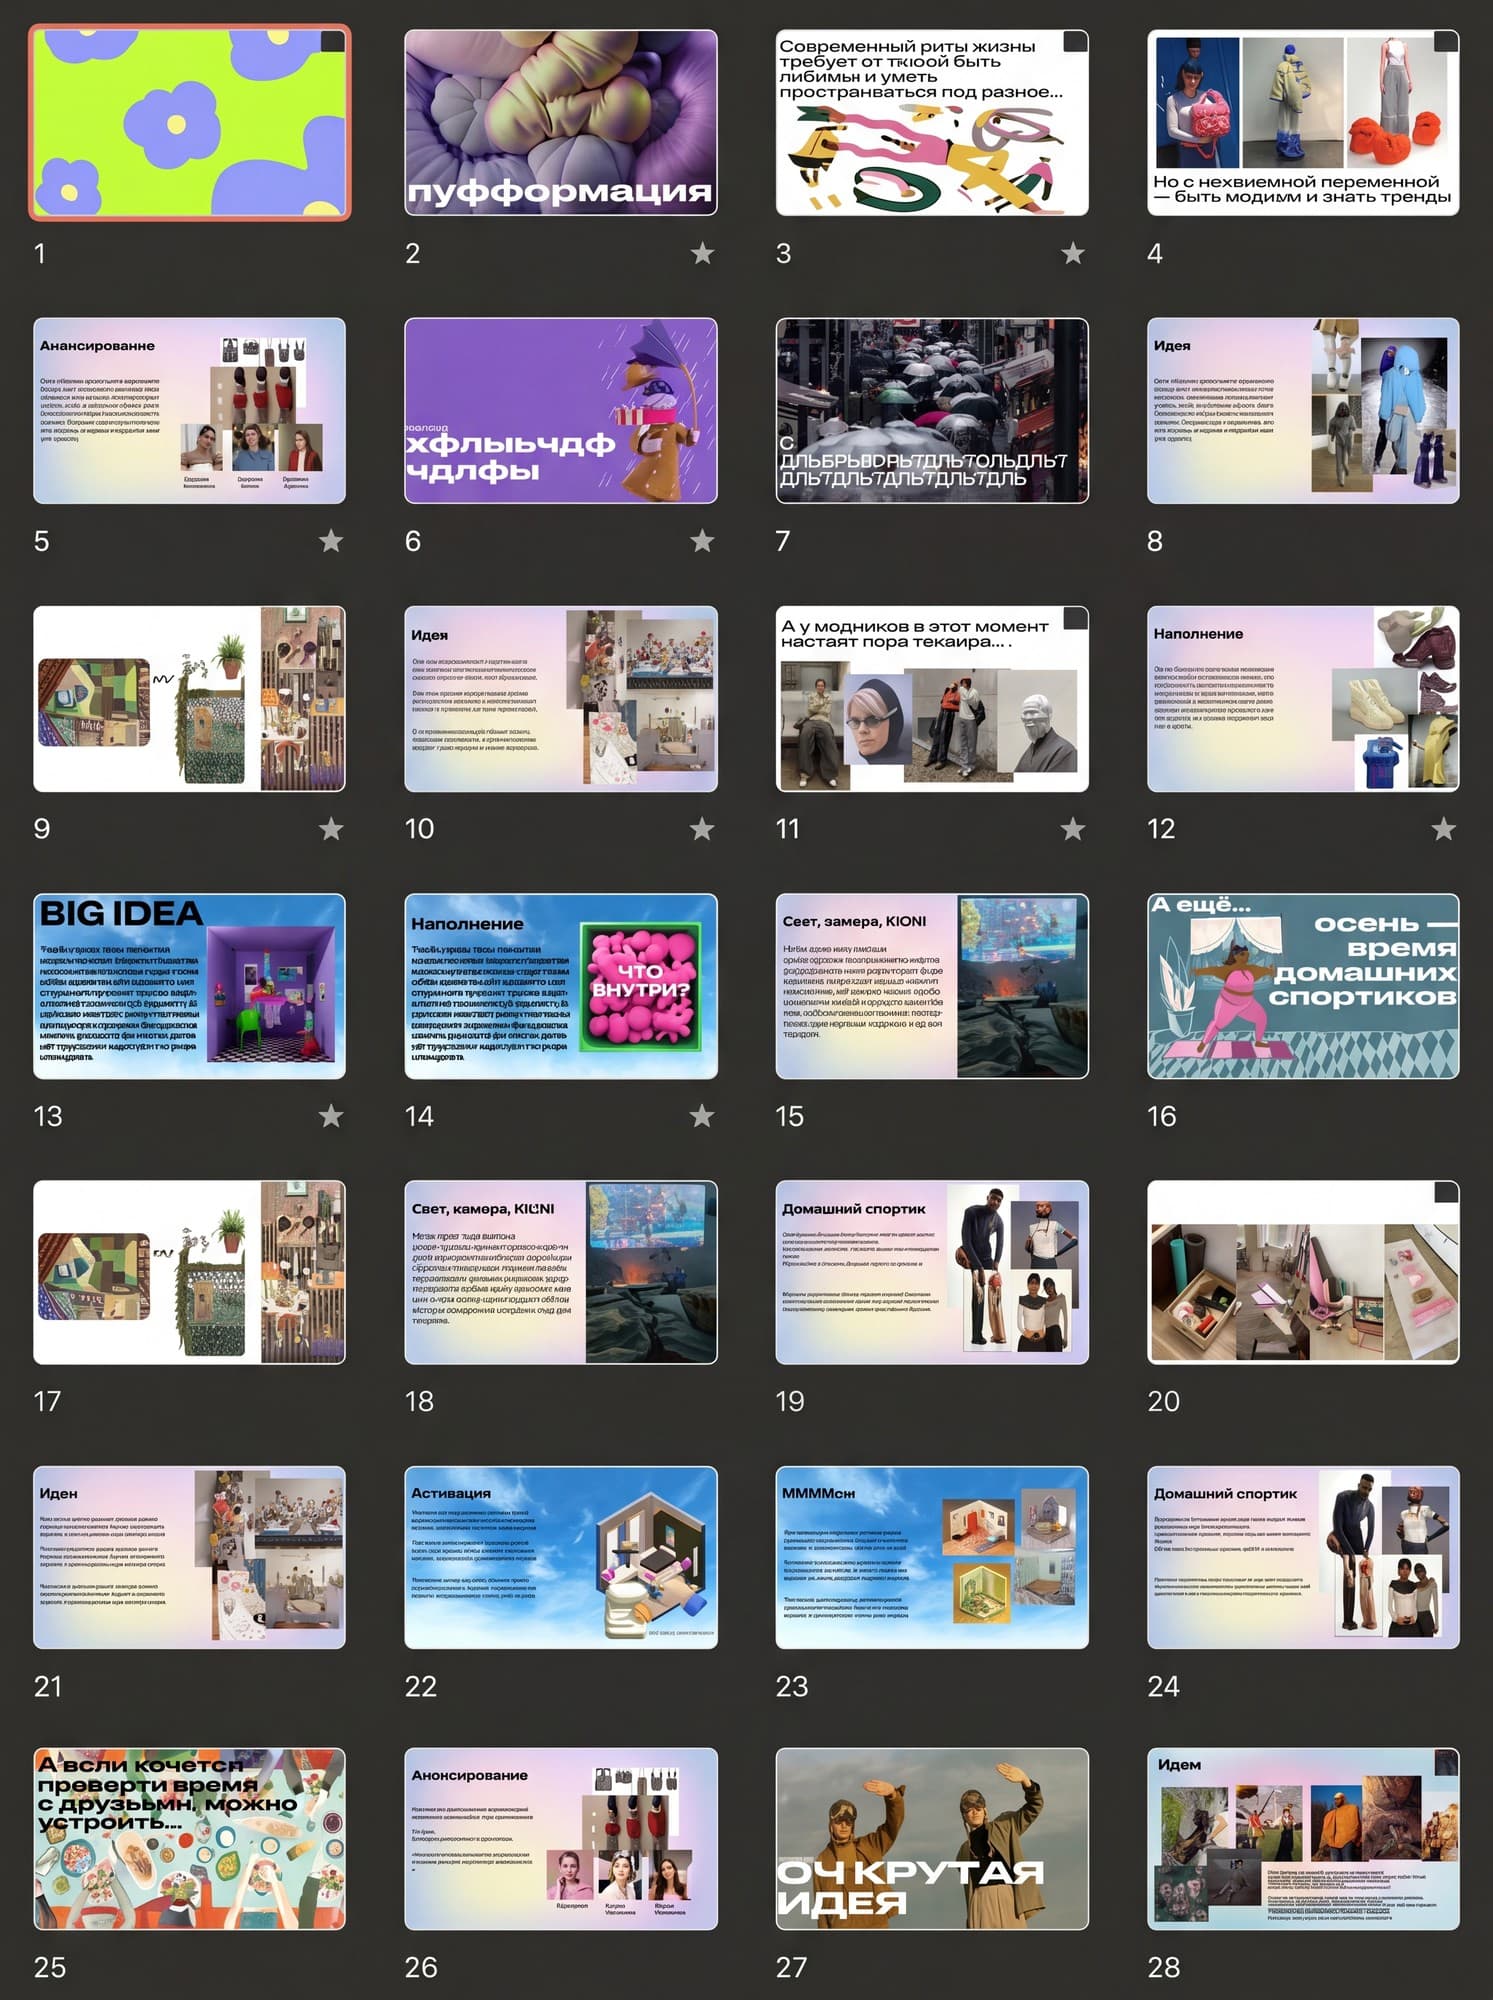Viewport: 1493px width, 2000px height.
Task: Toggle the star next to slide 14
Action: [702, 1116]
